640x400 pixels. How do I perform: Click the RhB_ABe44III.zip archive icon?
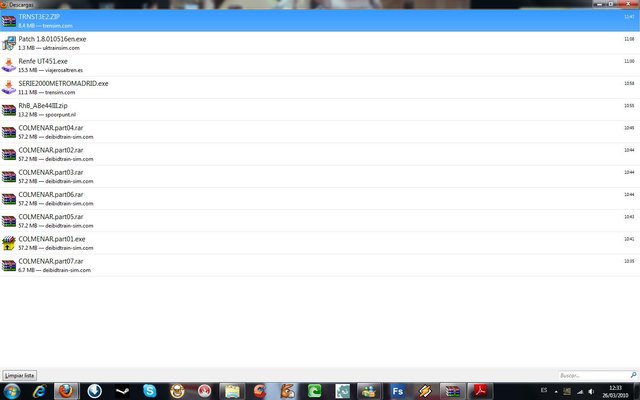(x=9, y=109)
